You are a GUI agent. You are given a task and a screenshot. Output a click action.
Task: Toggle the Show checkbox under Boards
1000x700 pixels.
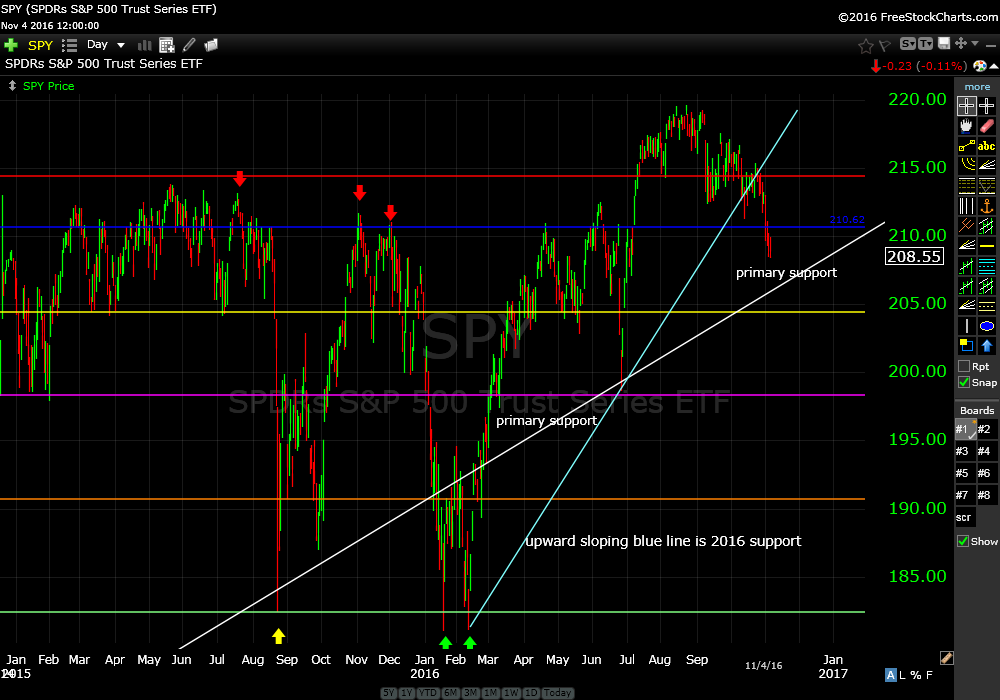(x=964, y=541)
